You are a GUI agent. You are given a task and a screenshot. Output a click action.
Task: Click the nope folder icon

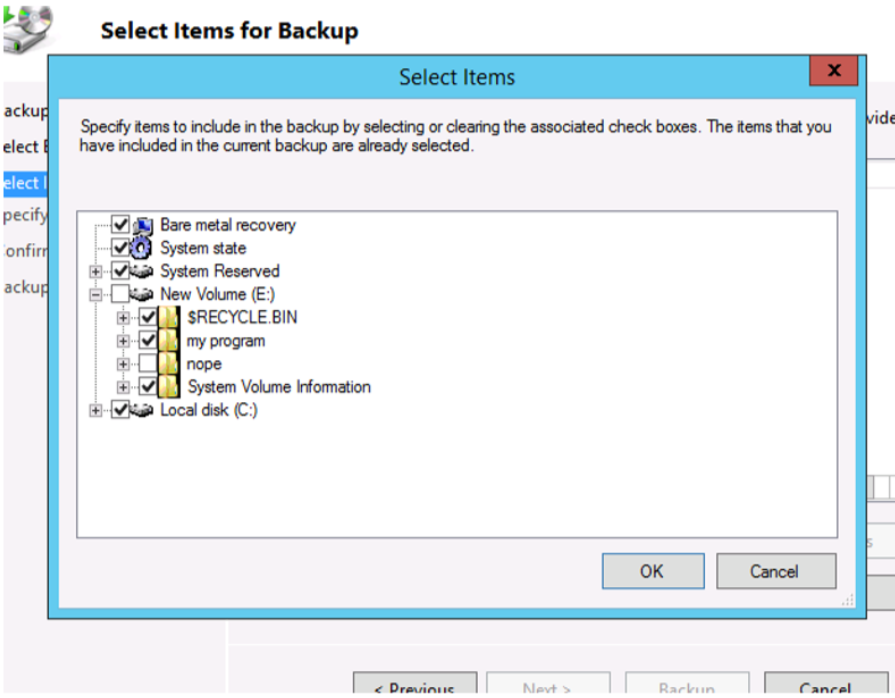click(170, 363)
